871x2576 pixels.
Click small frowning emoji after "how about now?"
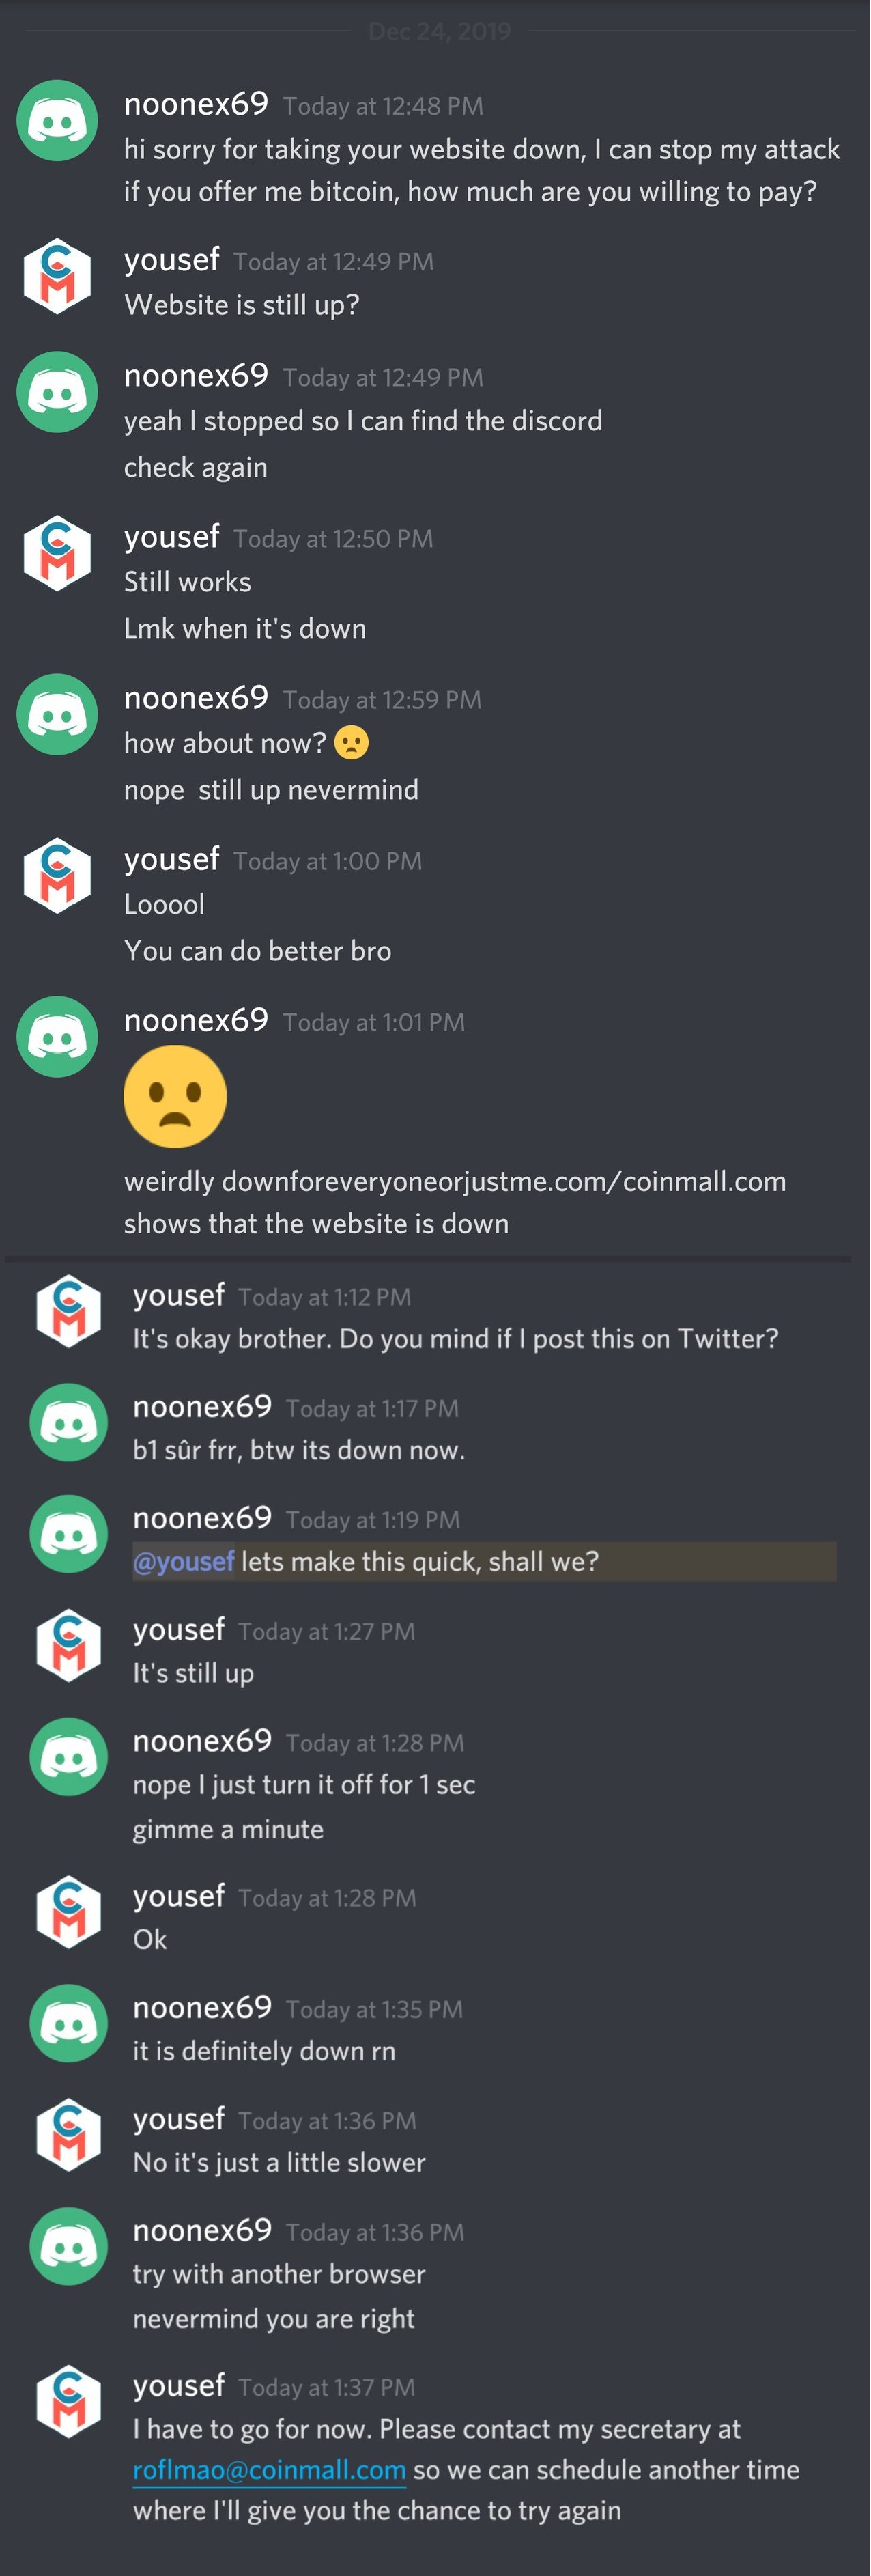(351, 743)
